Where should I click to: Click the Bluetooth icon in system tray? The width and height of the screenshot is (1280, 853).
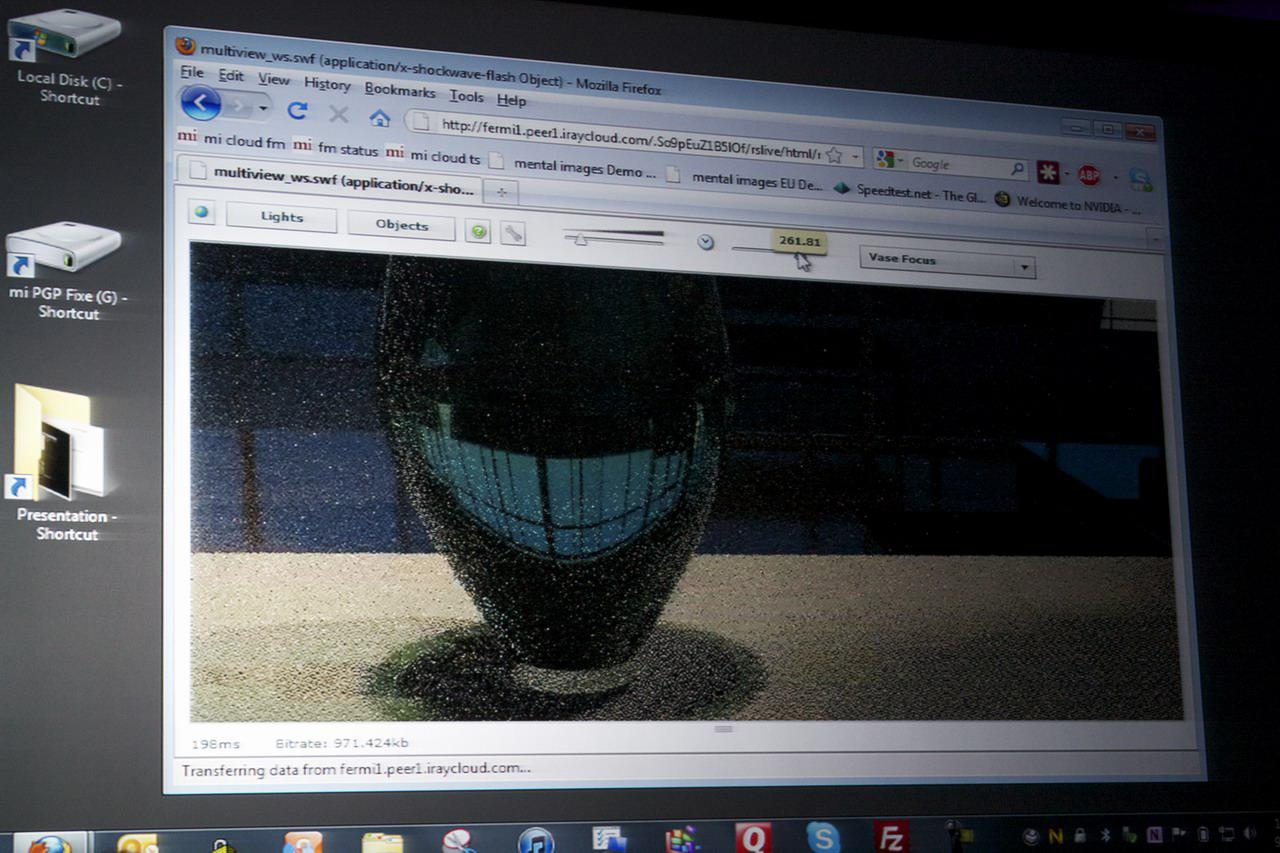[x=1105, y=835]
